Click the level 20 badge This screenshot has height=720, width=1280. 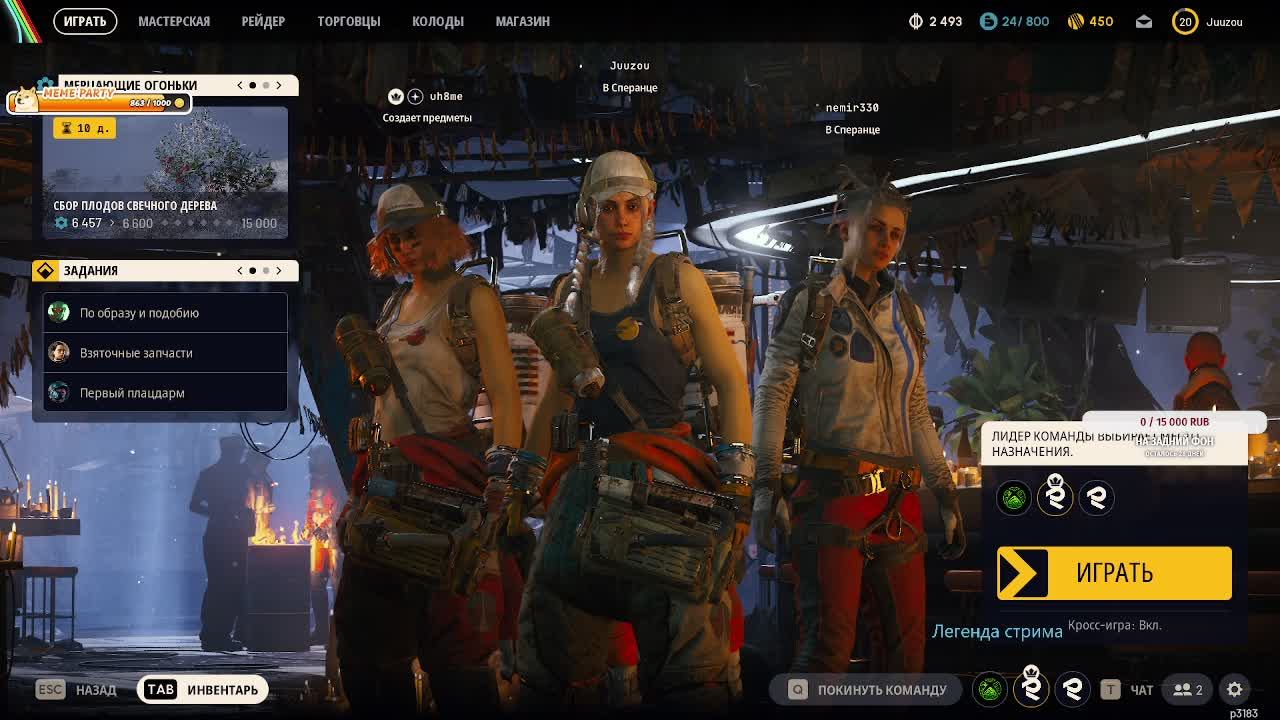pos(1185,21)
